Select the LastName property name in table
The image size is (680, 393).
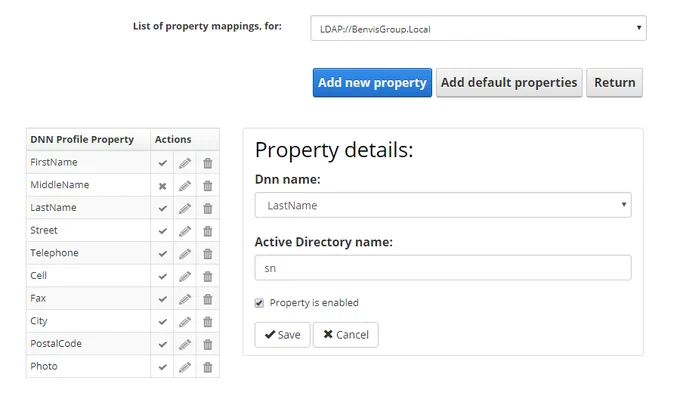53,207
